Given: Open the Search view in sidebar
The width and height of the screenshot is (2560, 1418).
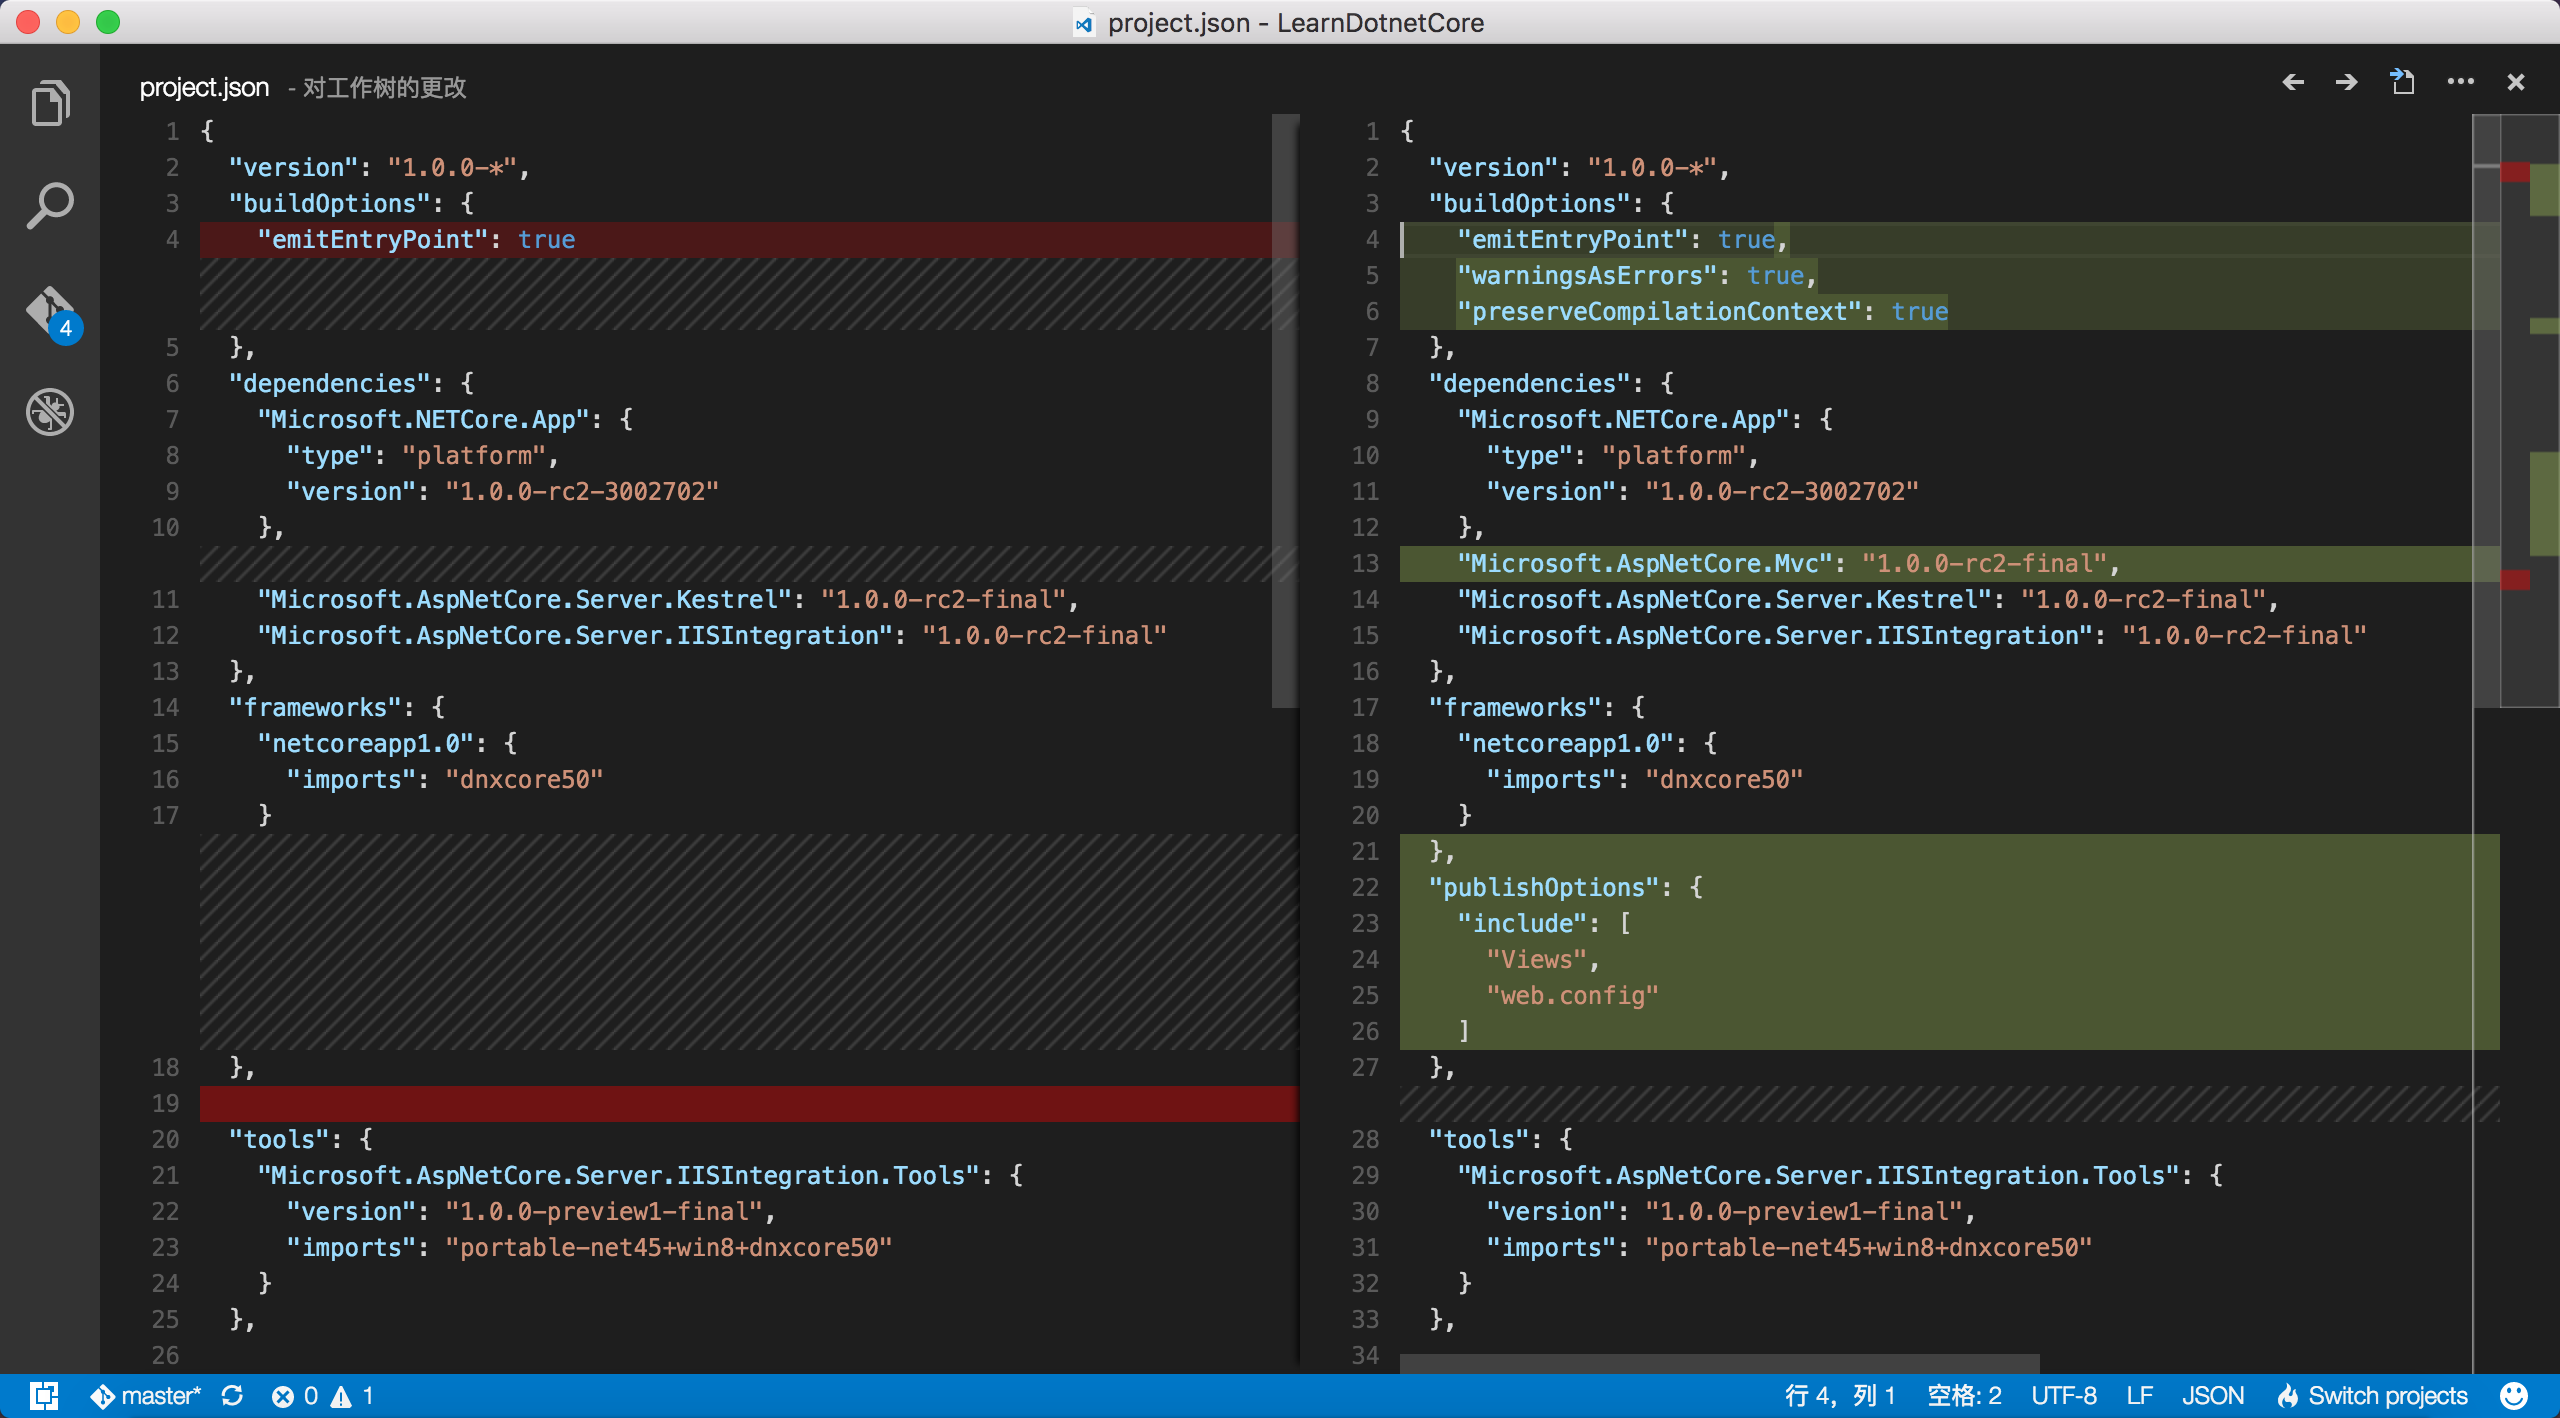Looking at the screenshot, I should pos(50,207).
